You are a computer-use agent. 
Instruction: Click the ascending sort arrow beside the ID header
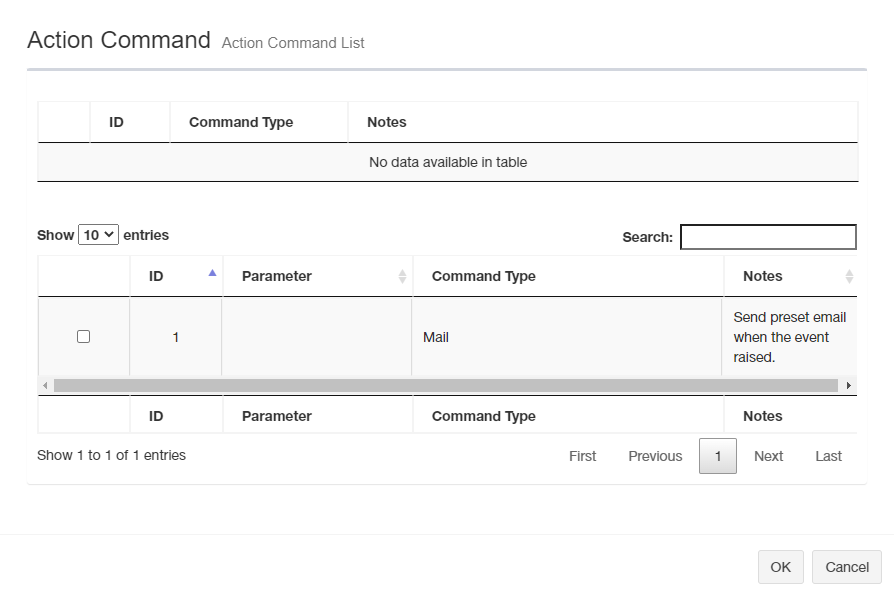[x=212, y=272]
